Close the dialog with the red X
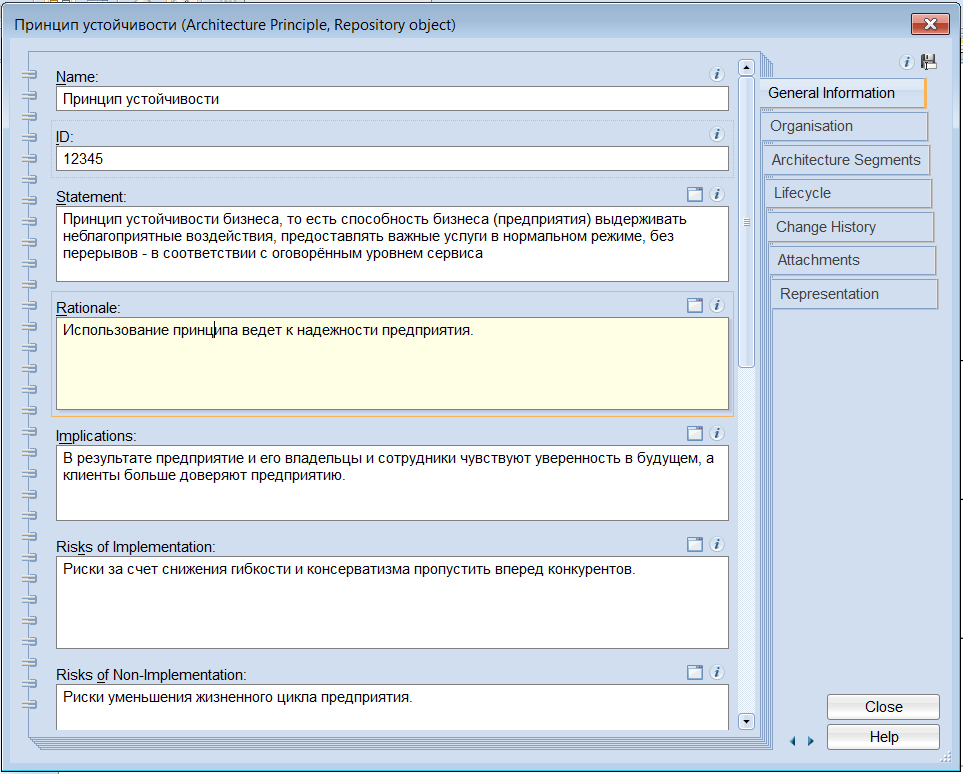This screenshot has height=774, width=963. (x=930, y=25)
